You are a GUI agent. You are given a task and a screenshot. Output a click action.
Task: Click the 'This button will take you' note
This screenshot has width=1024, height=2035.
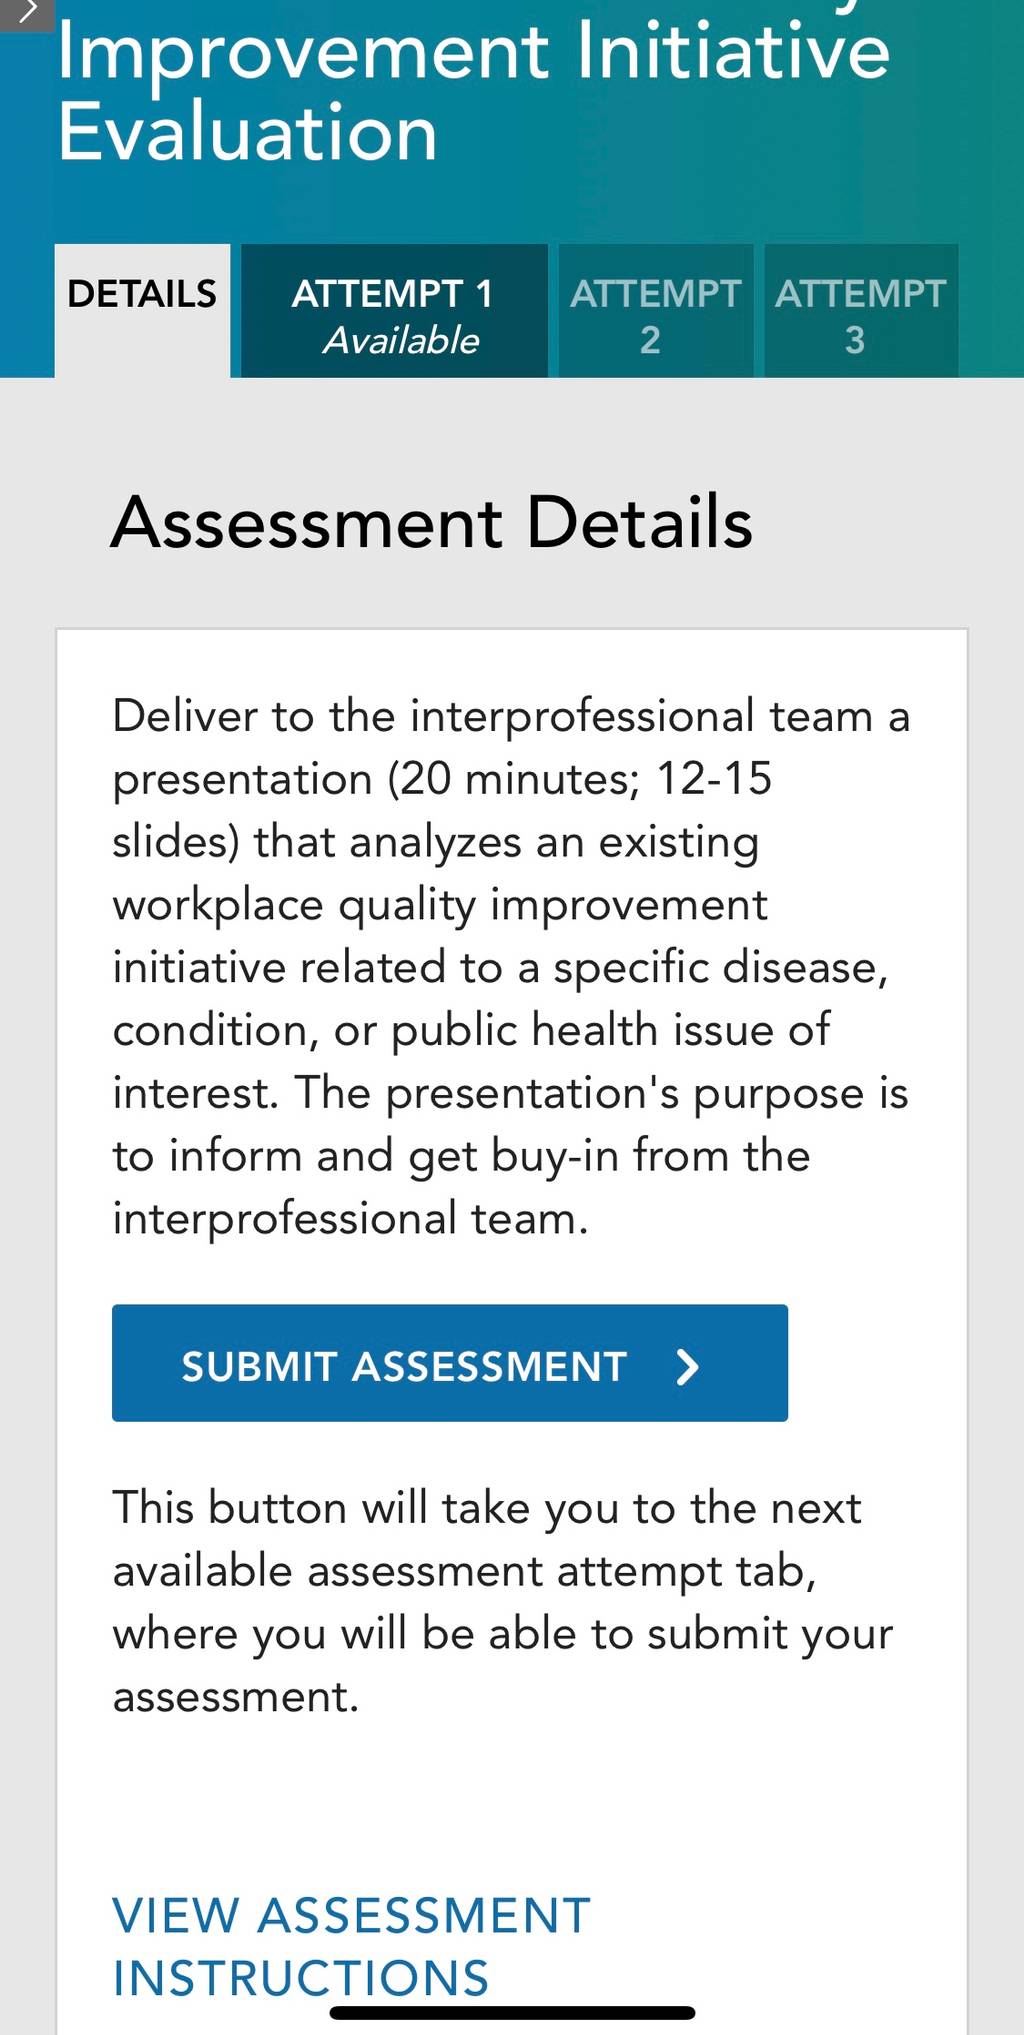click(502, 1602)
